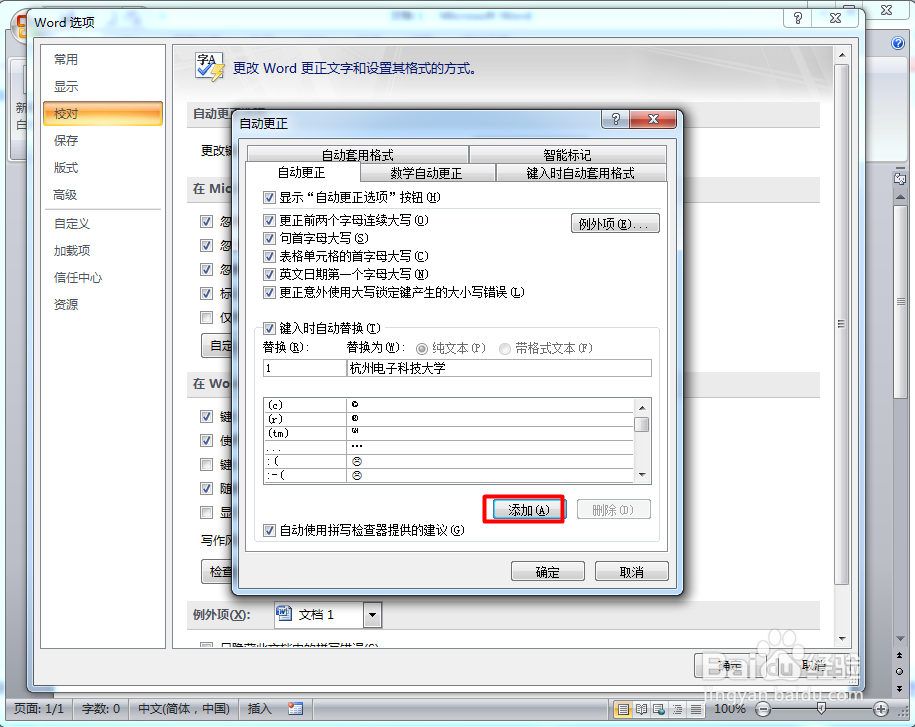The image size is (915, 727).
Task: Open the 例外项 文档 1 dropdown
Action: [x=372, y=614]
